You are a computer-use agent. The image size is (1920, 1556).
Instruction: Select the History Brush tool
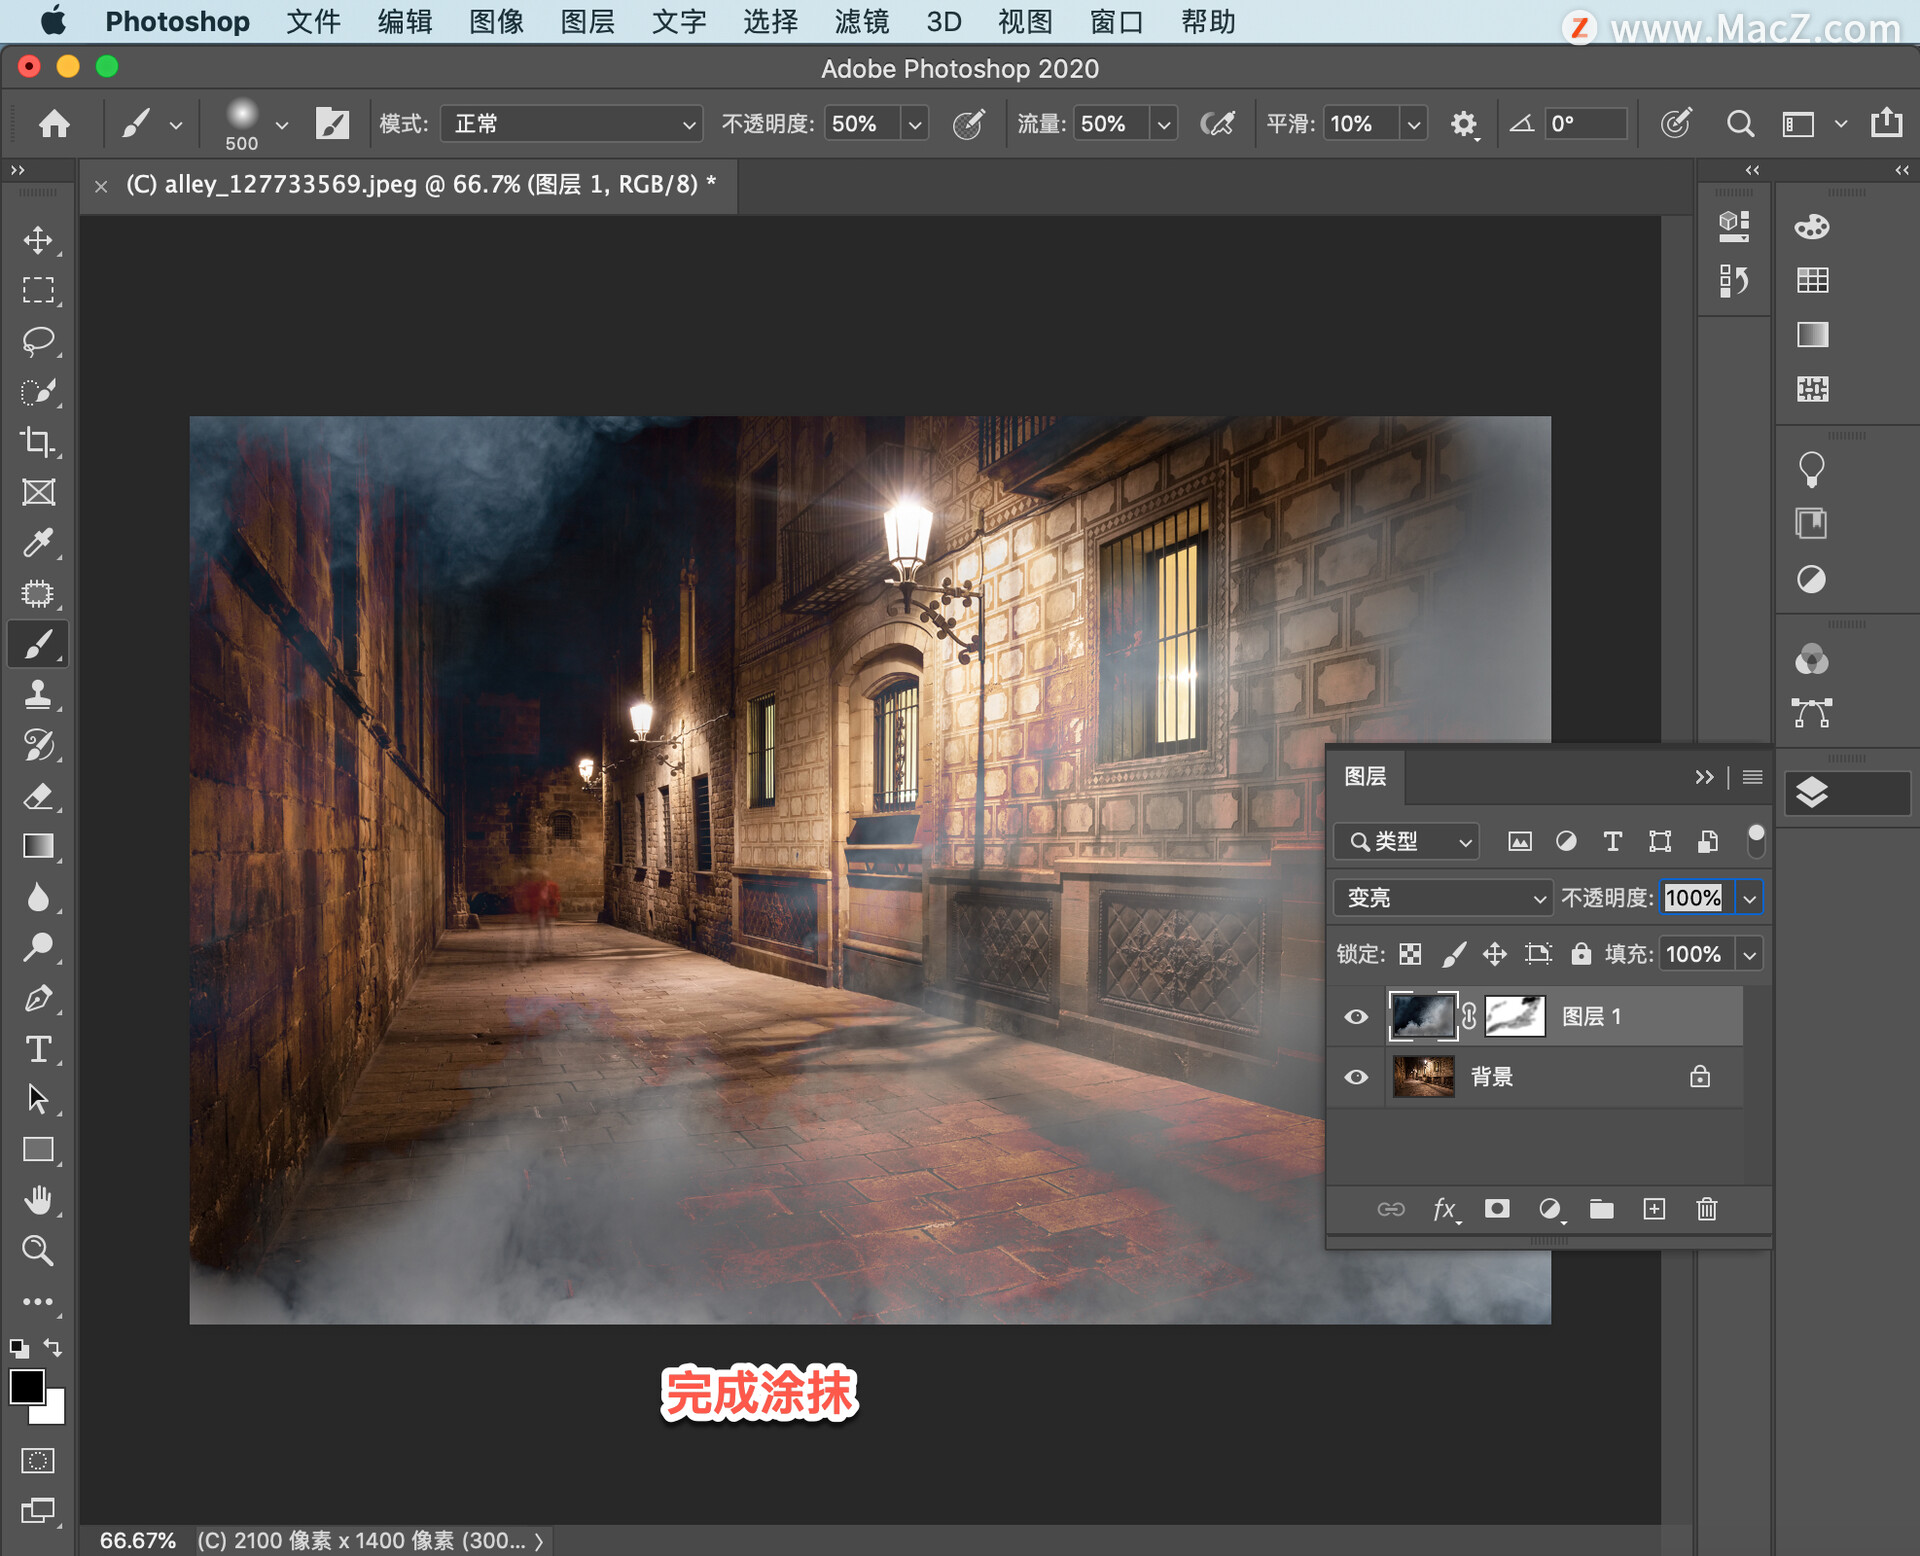click(38, 745)
